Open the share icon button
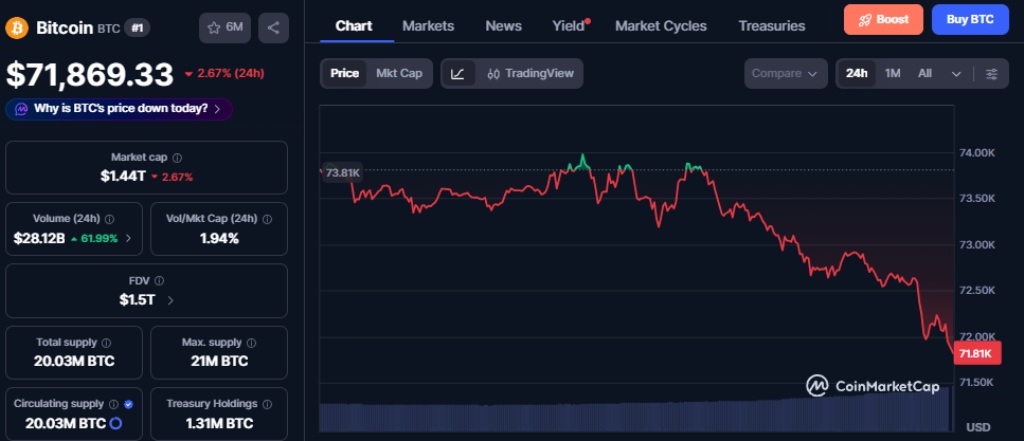Viewport: 1024px width, 441px height. (274, 28)
